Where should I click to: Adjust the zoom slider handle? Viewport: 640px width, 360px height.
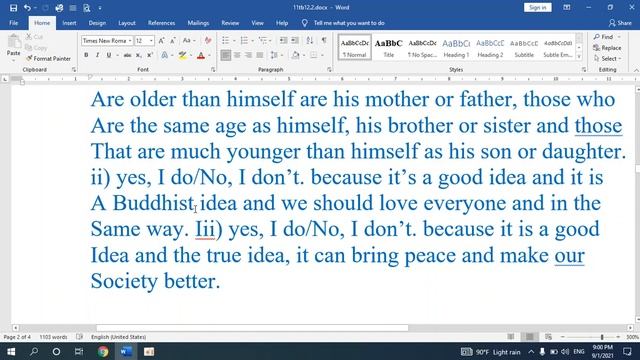[x=602, y=337]
